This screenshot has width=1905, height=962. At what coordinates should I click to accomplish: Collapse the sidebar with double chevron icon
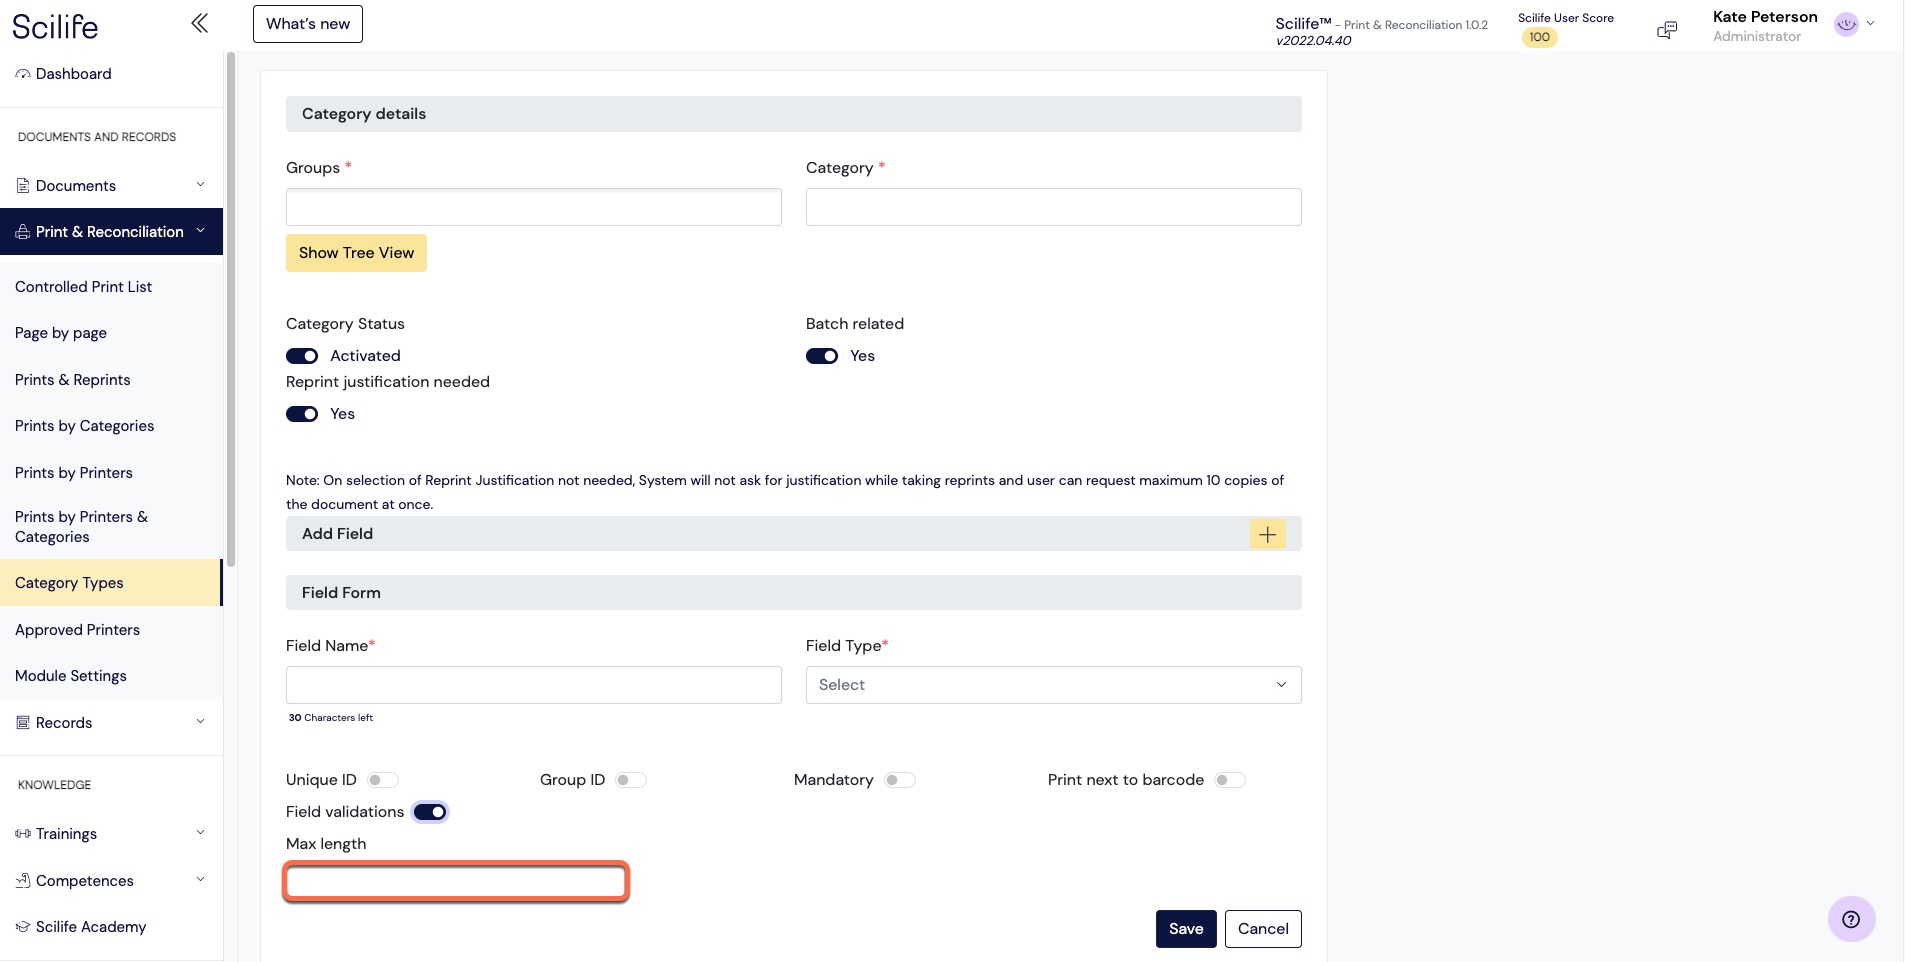pyautogui.click(x=199, y=23)
